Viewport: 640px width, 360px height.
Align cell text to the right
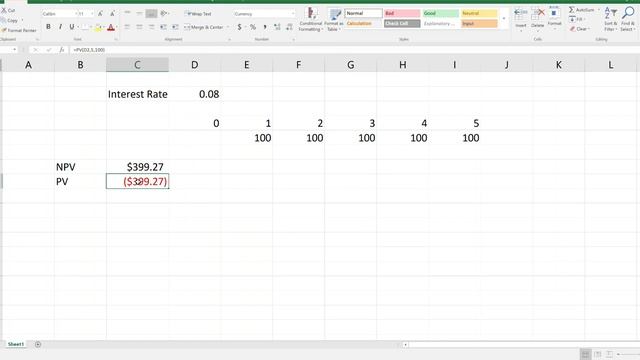(151, 27)
